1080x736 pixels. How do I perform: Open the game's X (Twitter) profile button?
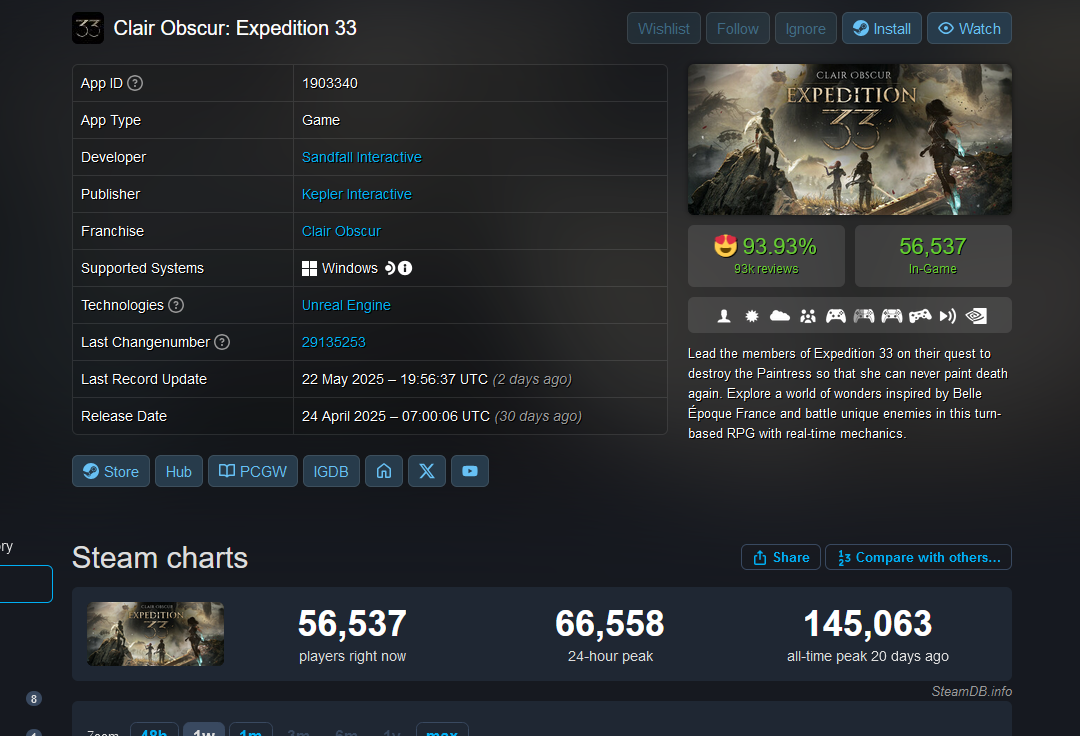[x=427, y=471]
